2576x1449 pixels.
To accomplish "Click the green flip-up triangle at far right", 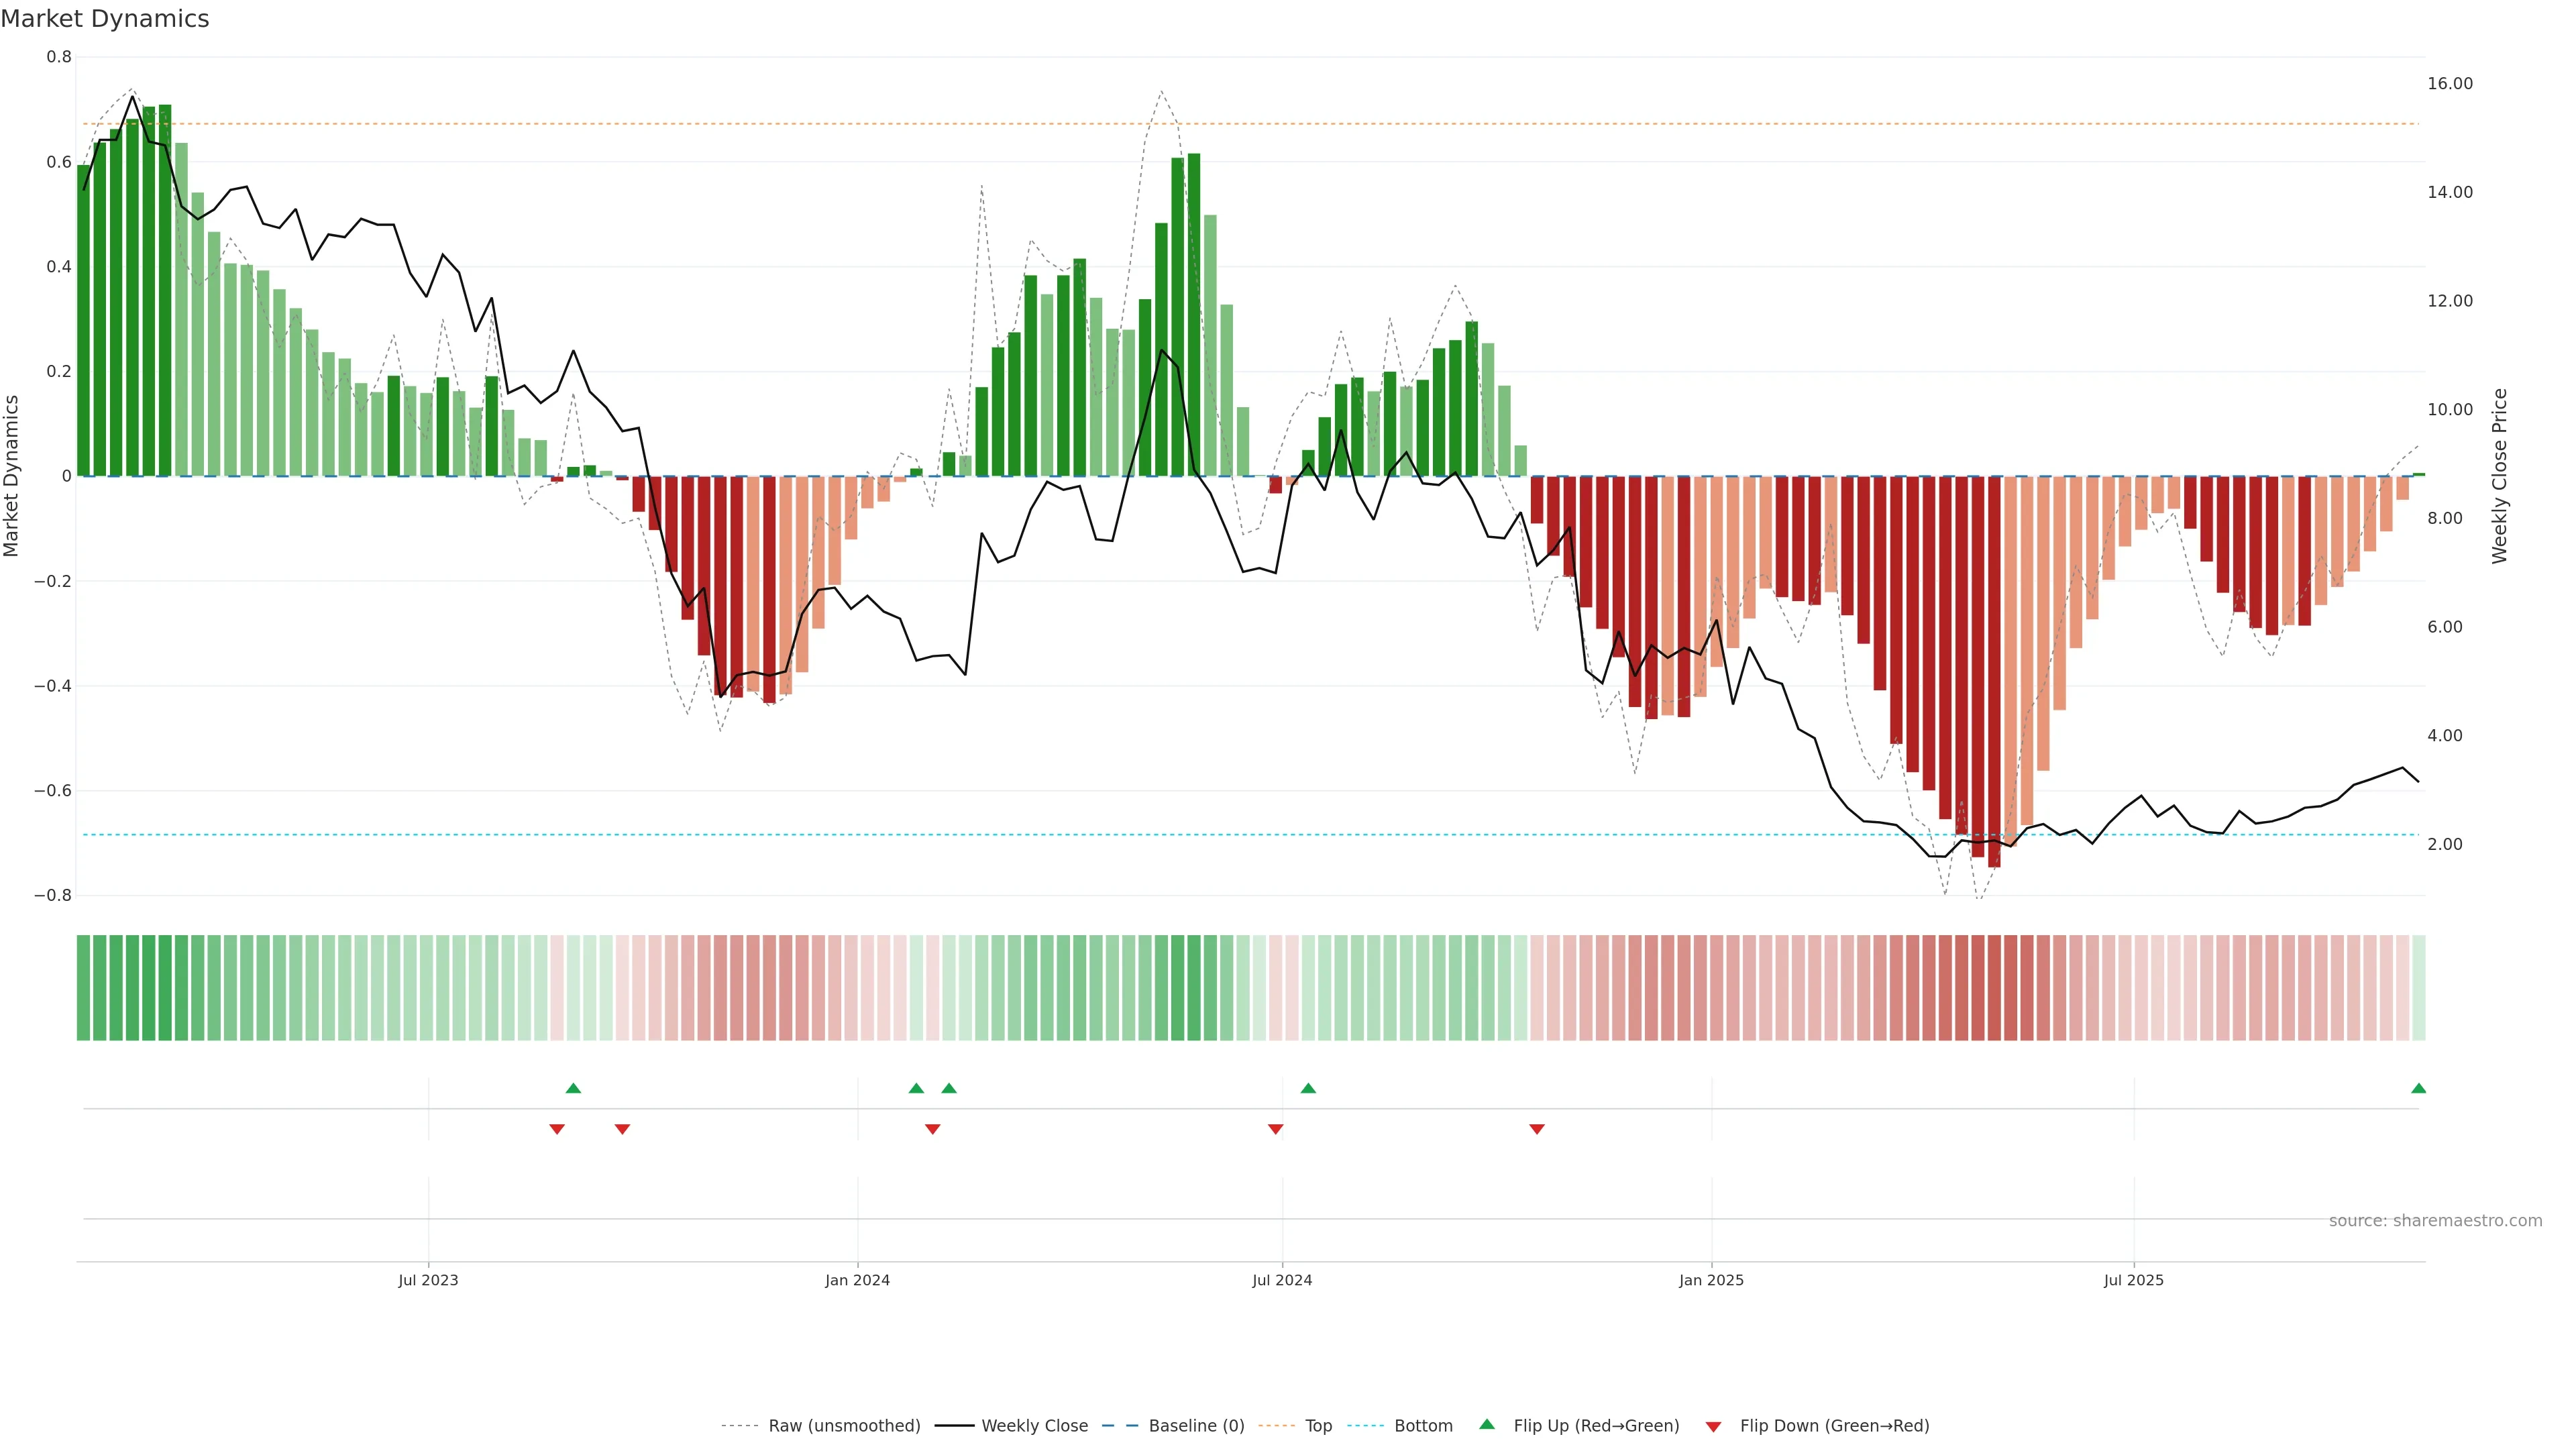I will [x=2418, y=1088].
